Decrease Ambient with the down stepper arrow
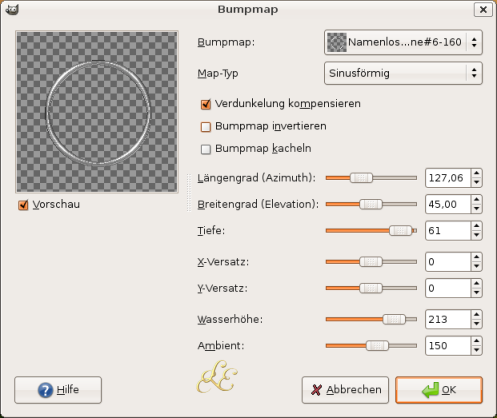Screen dimensions: 497x418 476,350
